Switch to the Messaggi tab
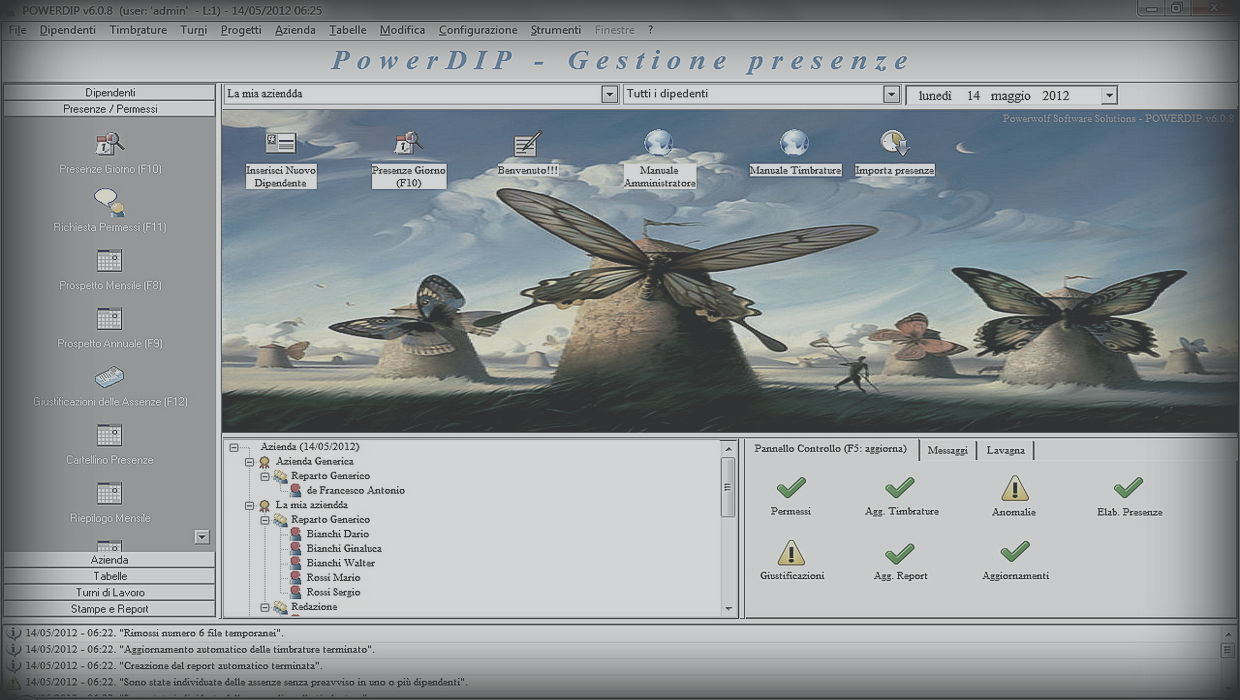The image size is (1240, 700). (947, 450)
